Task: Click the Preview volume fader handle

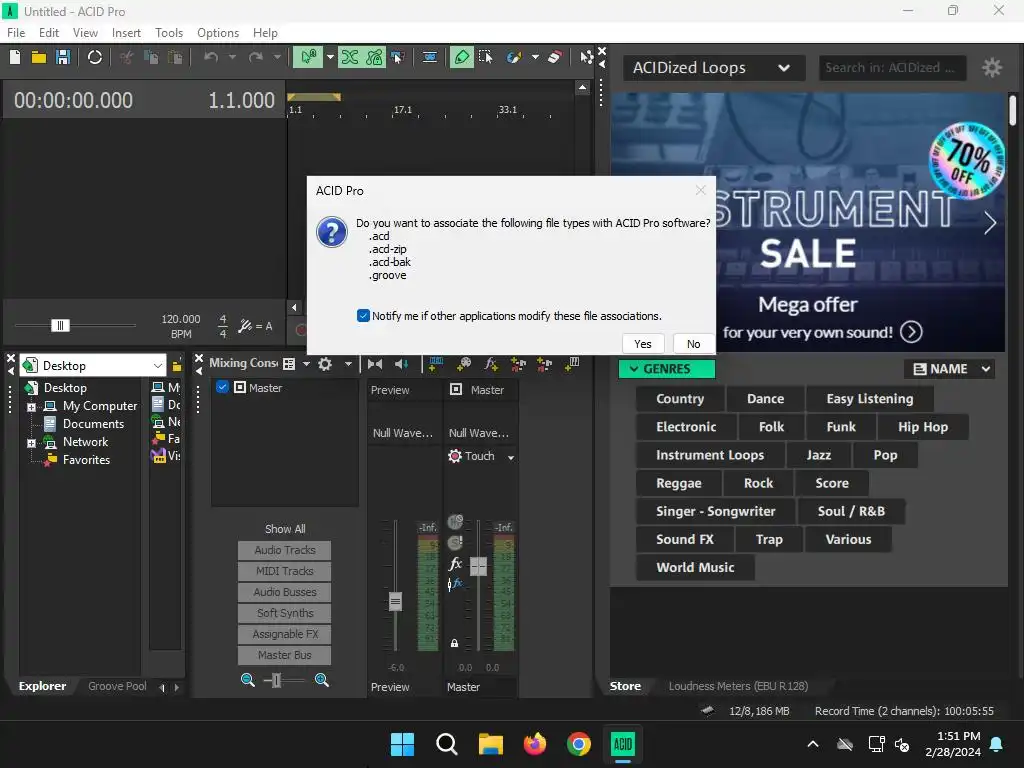Action: (x=395, y=601)
